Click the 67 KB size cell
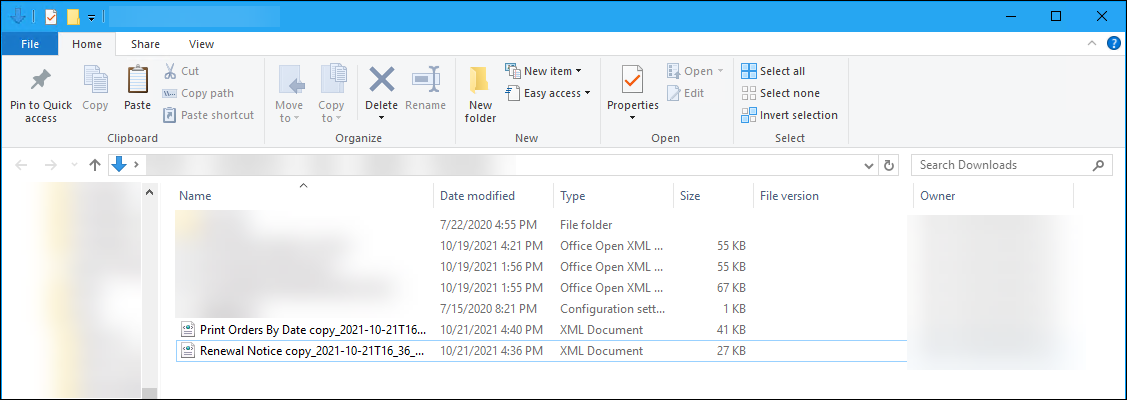 coord(732,288)
